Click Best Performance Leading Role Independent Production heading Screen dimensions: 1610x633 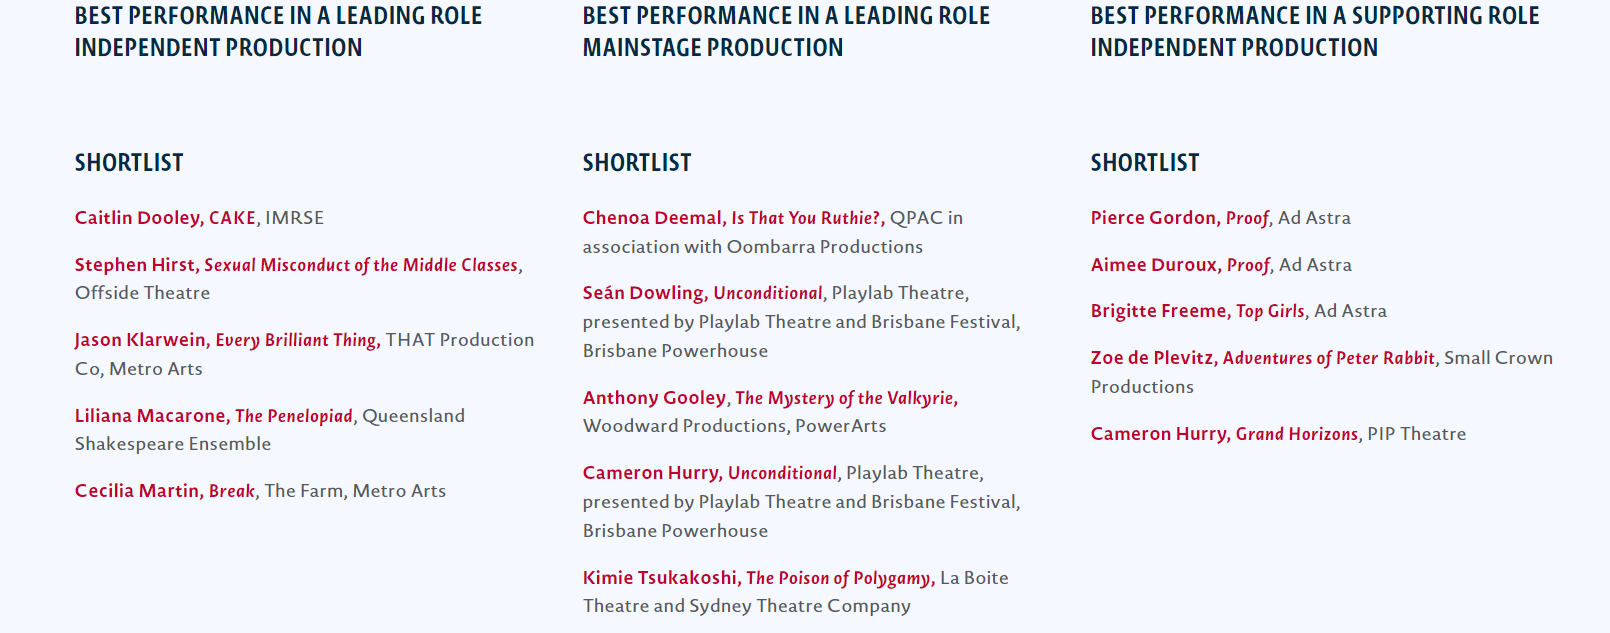point(278,31)
